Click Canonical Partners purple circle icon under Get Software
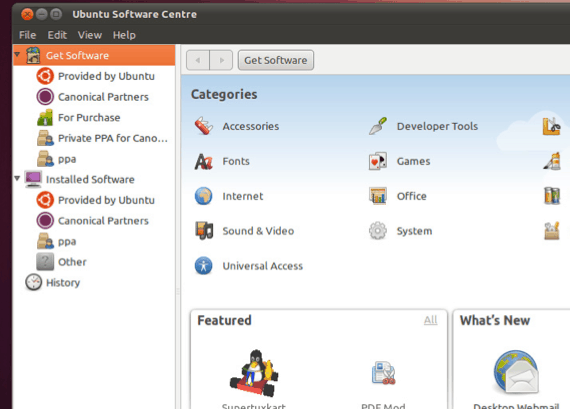Screen dimensions: 570x409 tap(45, 97)
